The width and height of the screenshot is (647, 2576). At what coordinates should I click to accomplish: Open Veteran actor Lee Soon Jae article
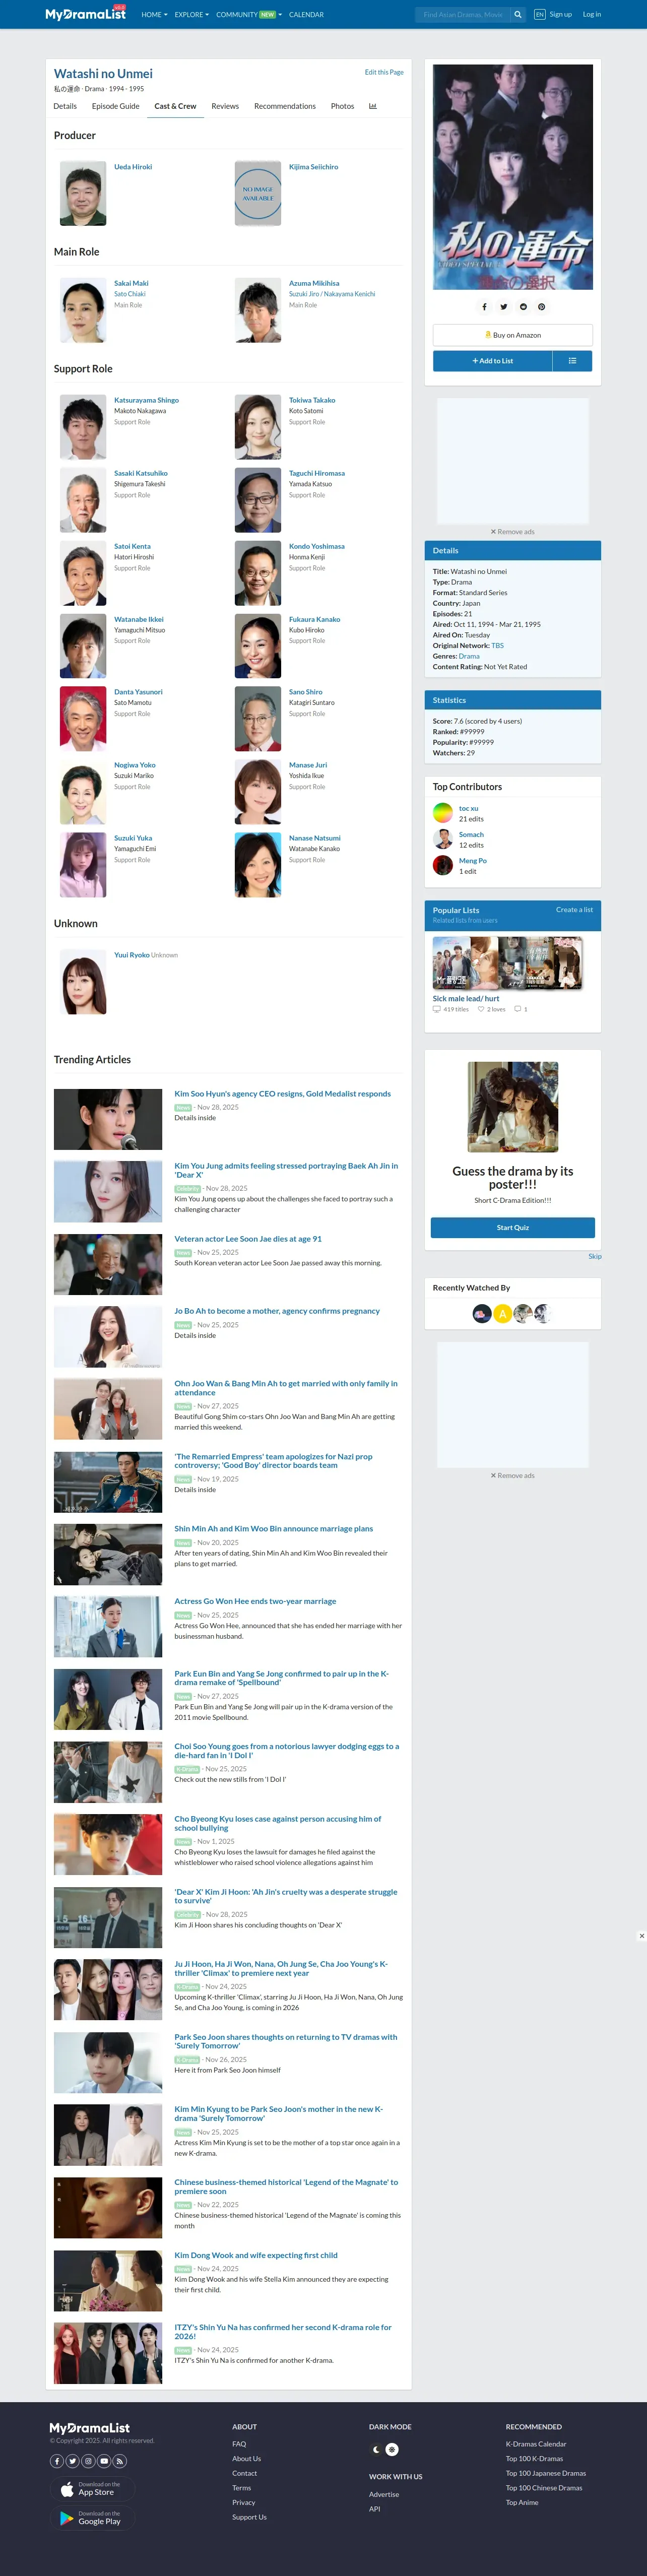point(248,1239)
